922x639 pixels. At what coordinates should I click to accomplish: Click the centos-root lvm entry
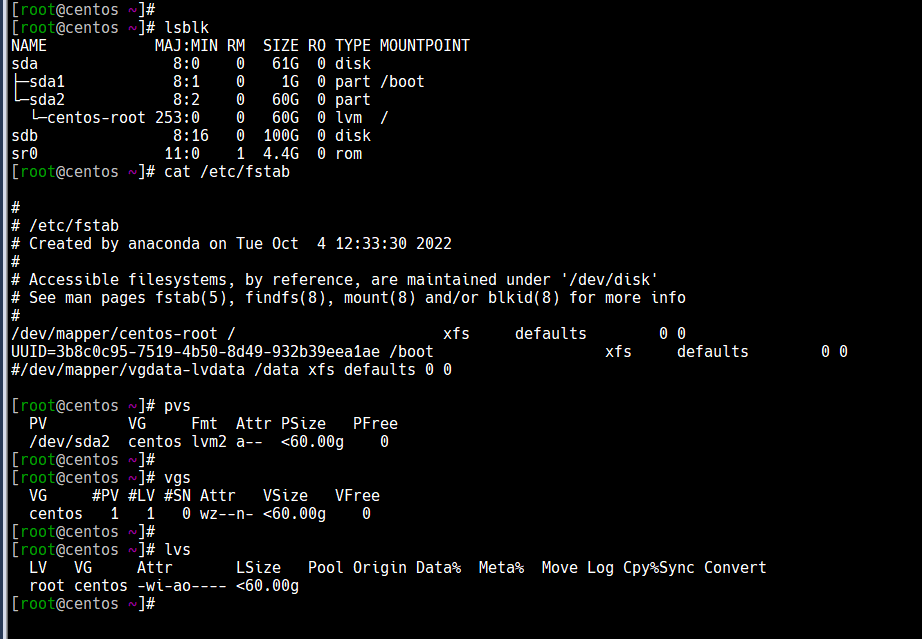pyautogui.click(x=96, y=118)
